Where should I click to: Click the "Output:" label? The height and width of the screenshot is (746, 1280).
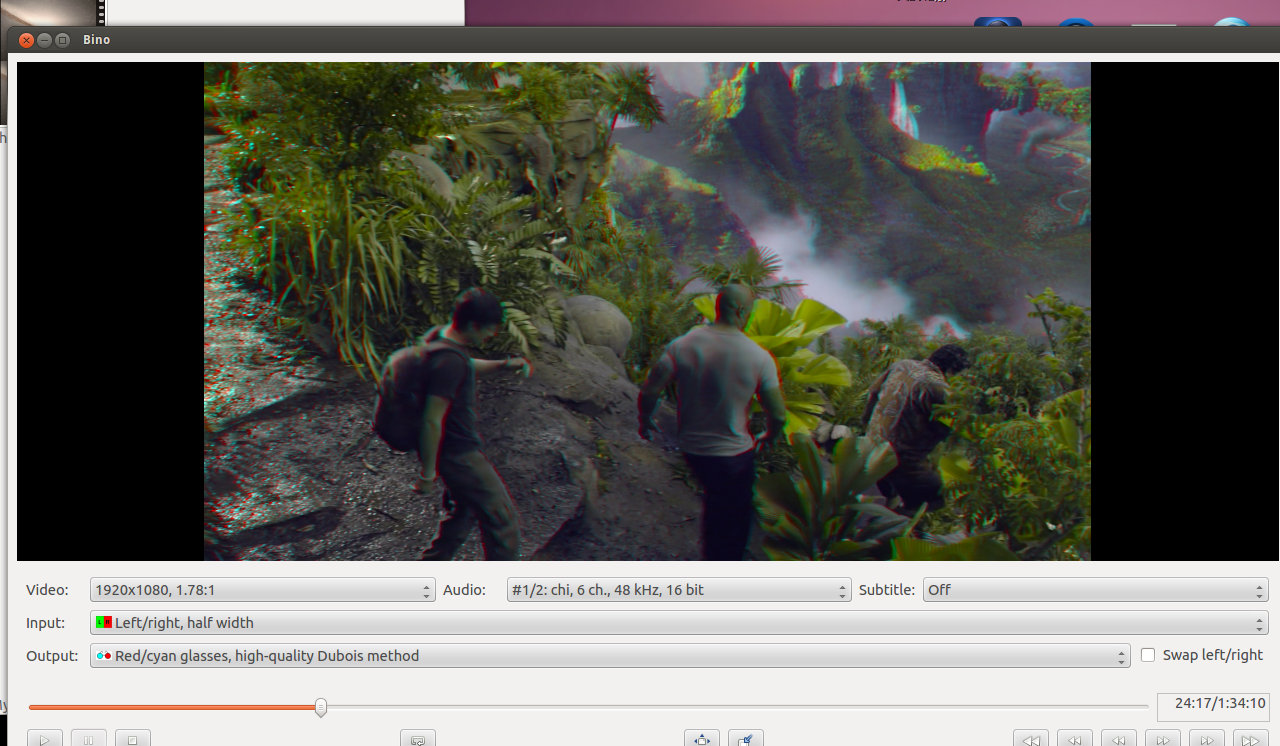(x=52, y=656)
